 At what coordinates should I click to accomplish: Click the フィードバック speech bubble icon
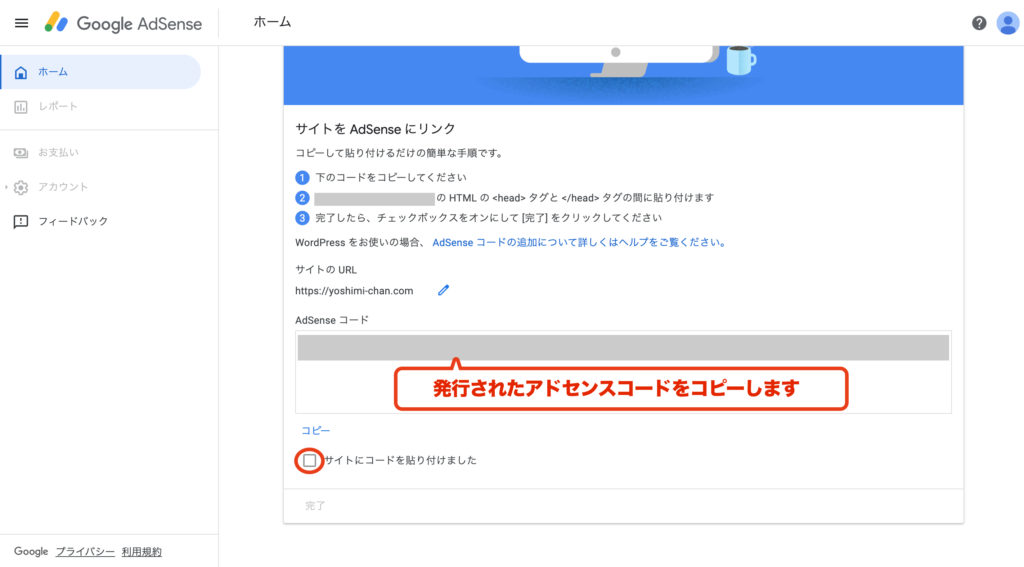[x=21, y=221]
